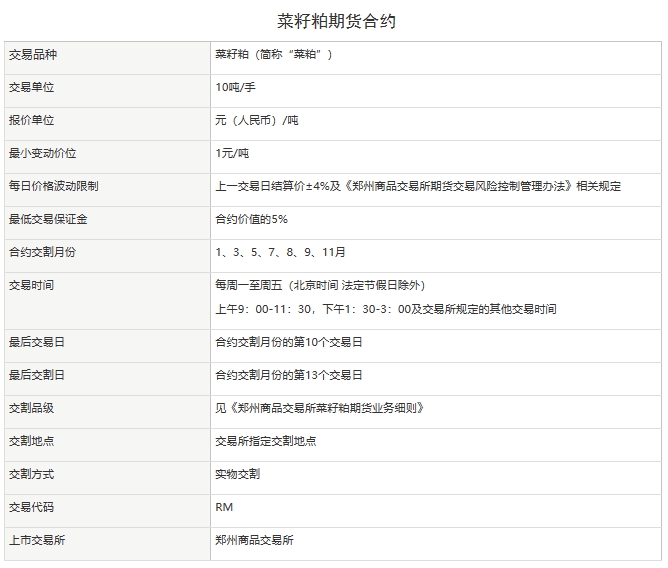The width and height of the screenshot is (668, 568).
Task: Select the 元（人民币）/吨 cell
Action: point(256,120)
